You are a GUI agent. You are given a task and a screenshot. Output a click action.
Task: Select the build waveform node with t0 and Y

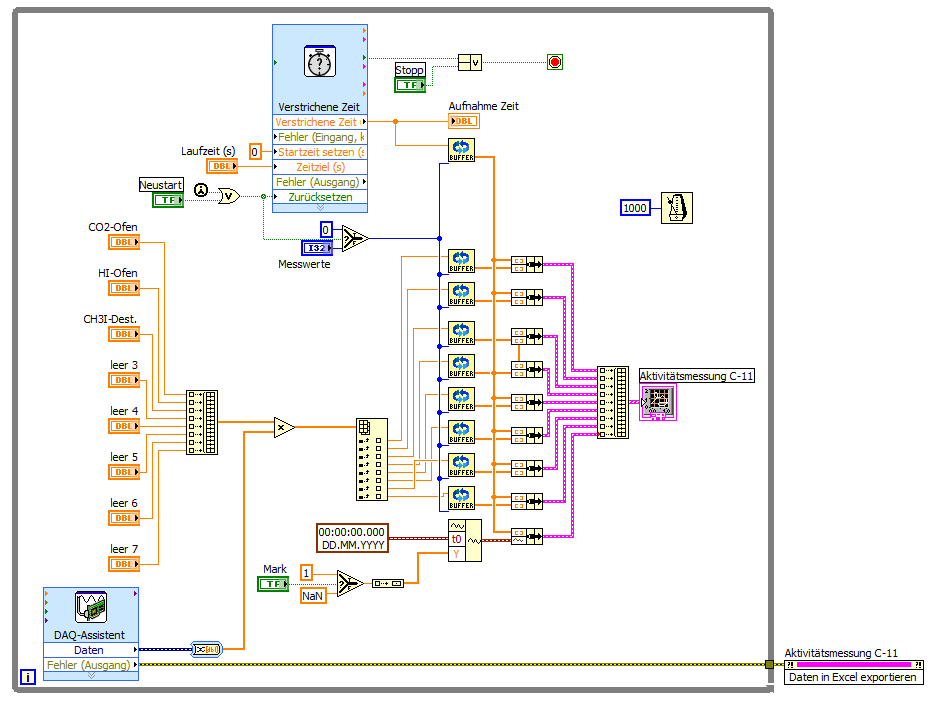pyautogui.click(x=465, y=540)
